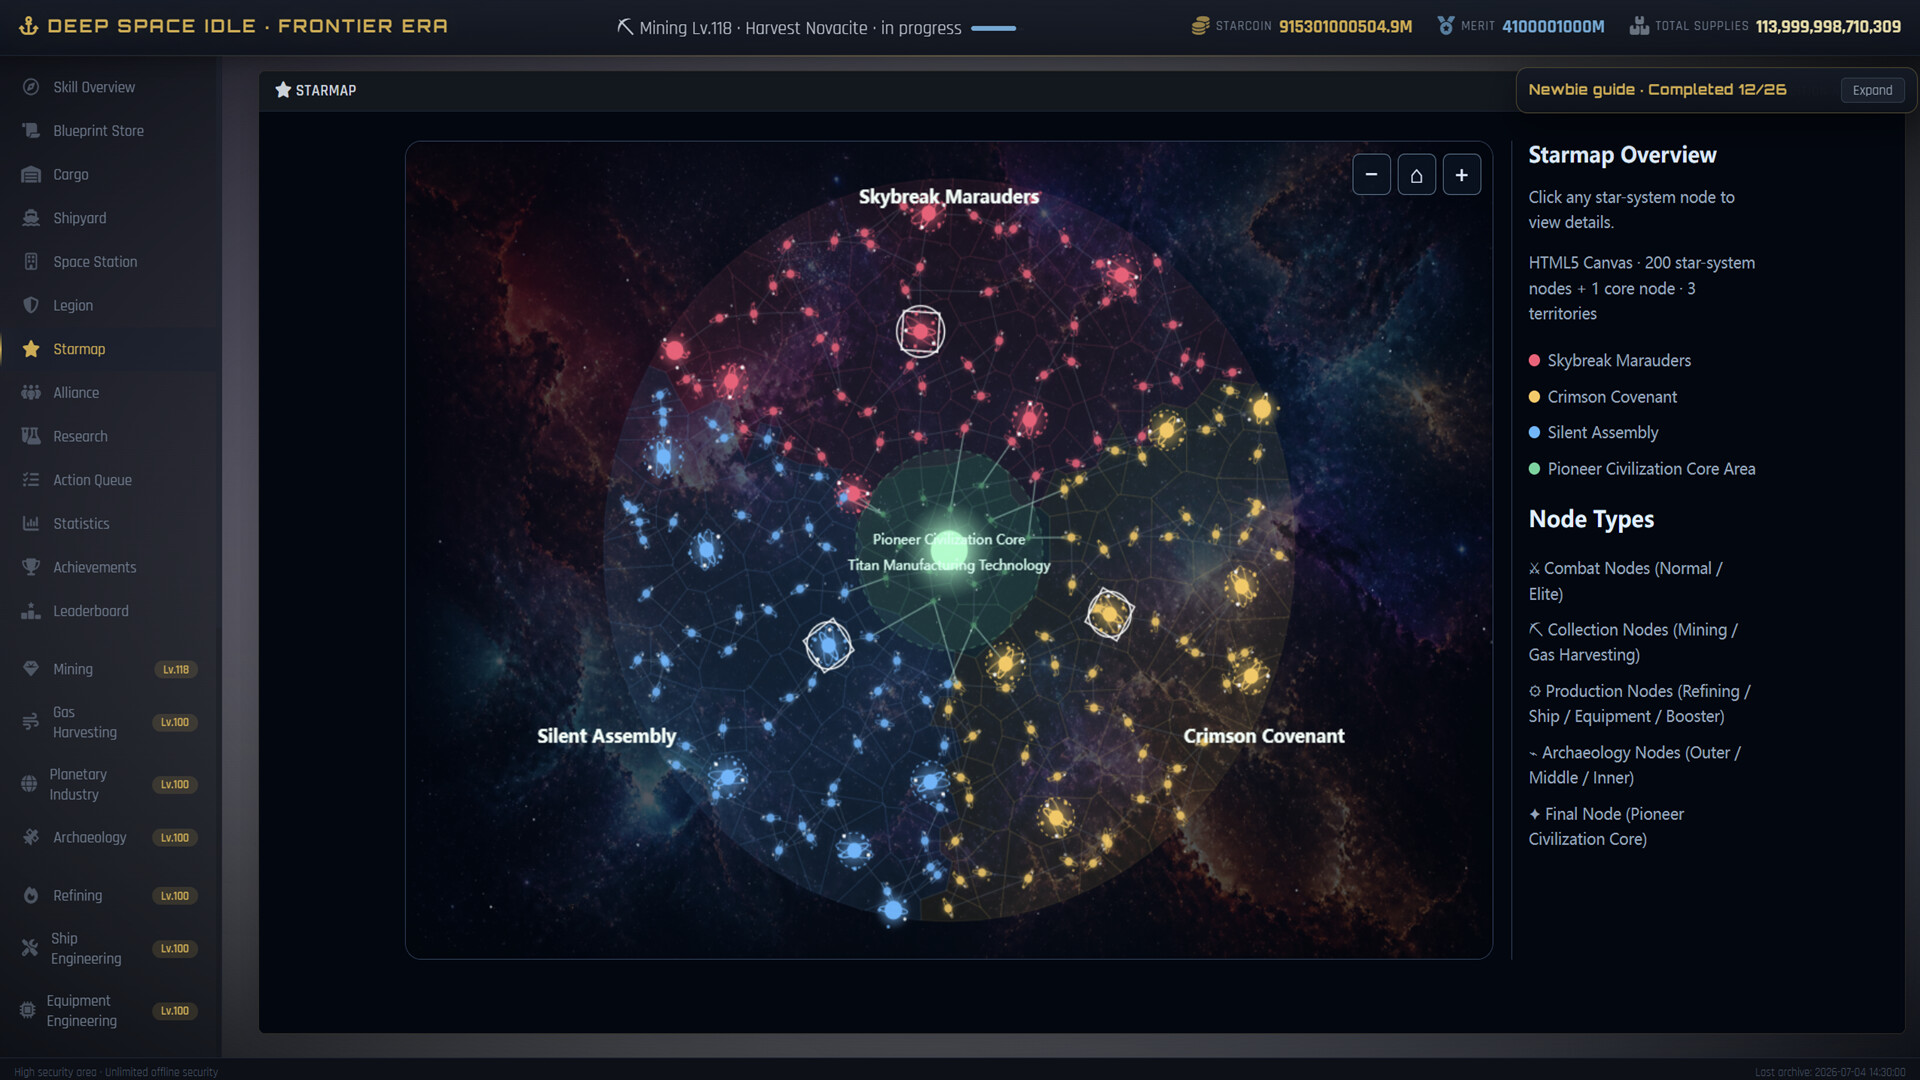Viewport: 1920px width, 1080px height.
Task: Click the Silent Assembly blue legend dot
Action: (1534, 433)
